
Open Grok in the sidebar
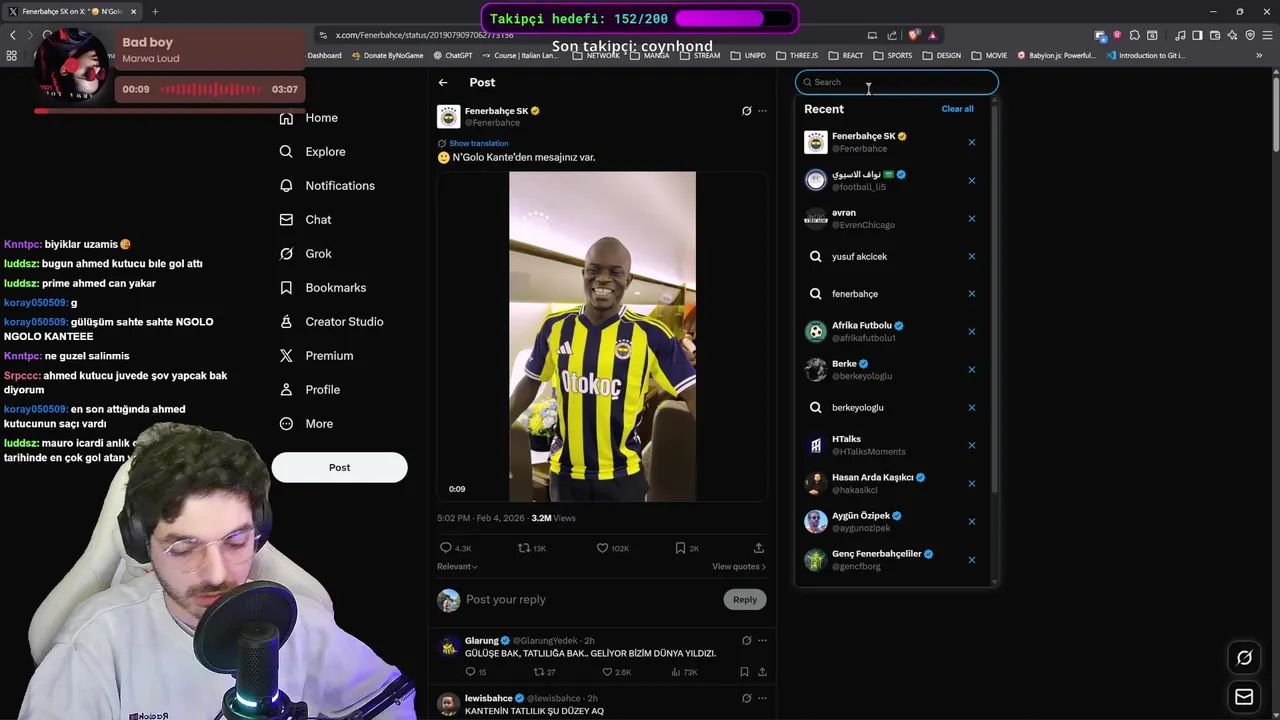(305, 254)
